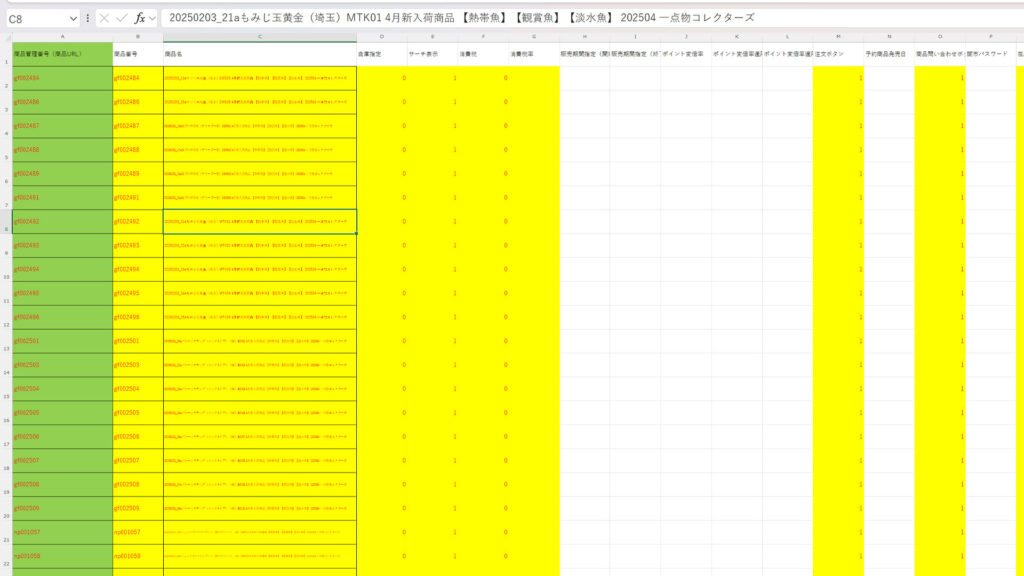The width and height of the screenshot is (1024, 576).
Task: Select column F header
Action: (483, 37)
